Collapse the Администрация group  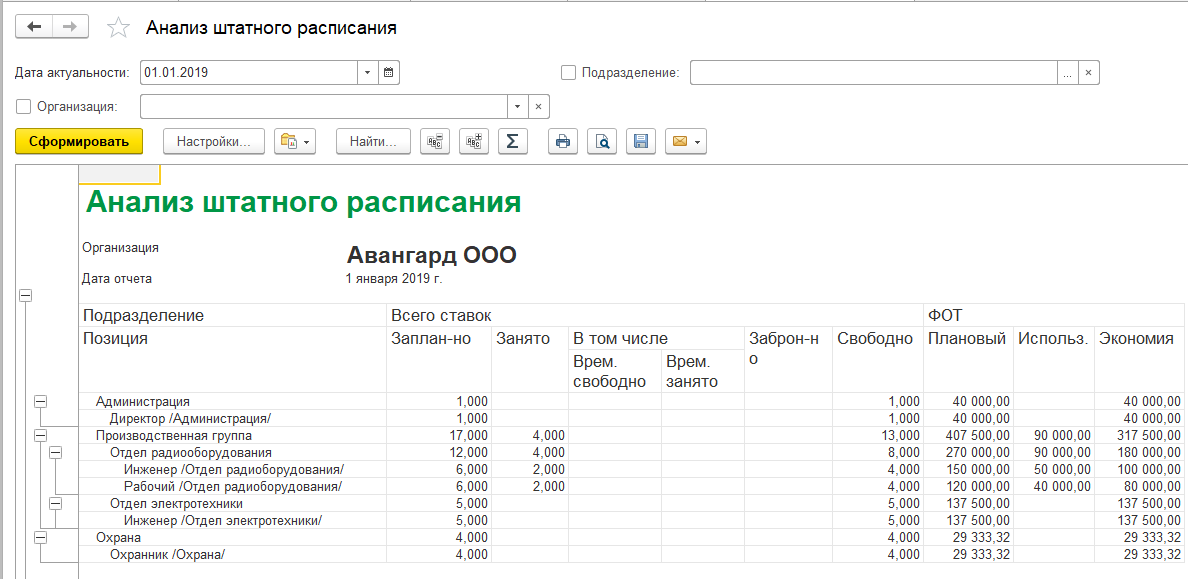(41, 401)
